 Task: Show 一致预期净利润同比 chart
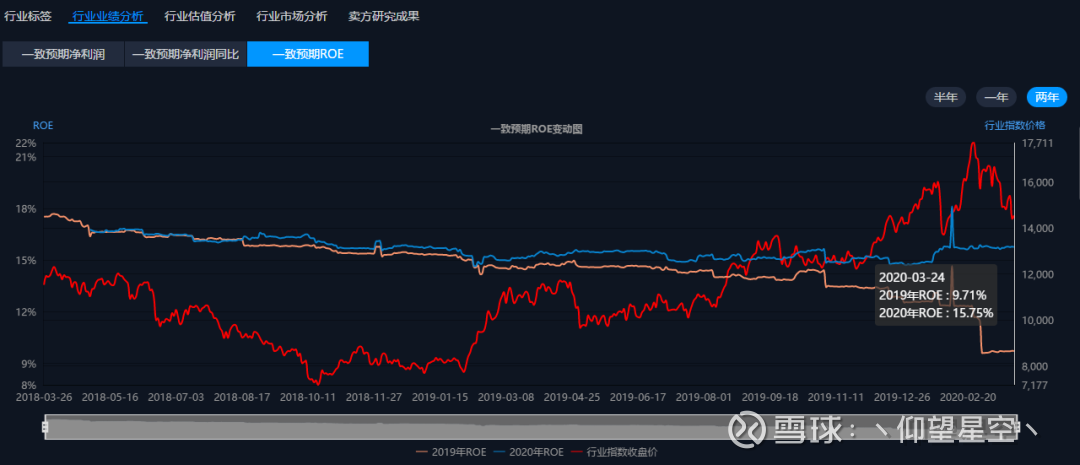click(185, 54)
